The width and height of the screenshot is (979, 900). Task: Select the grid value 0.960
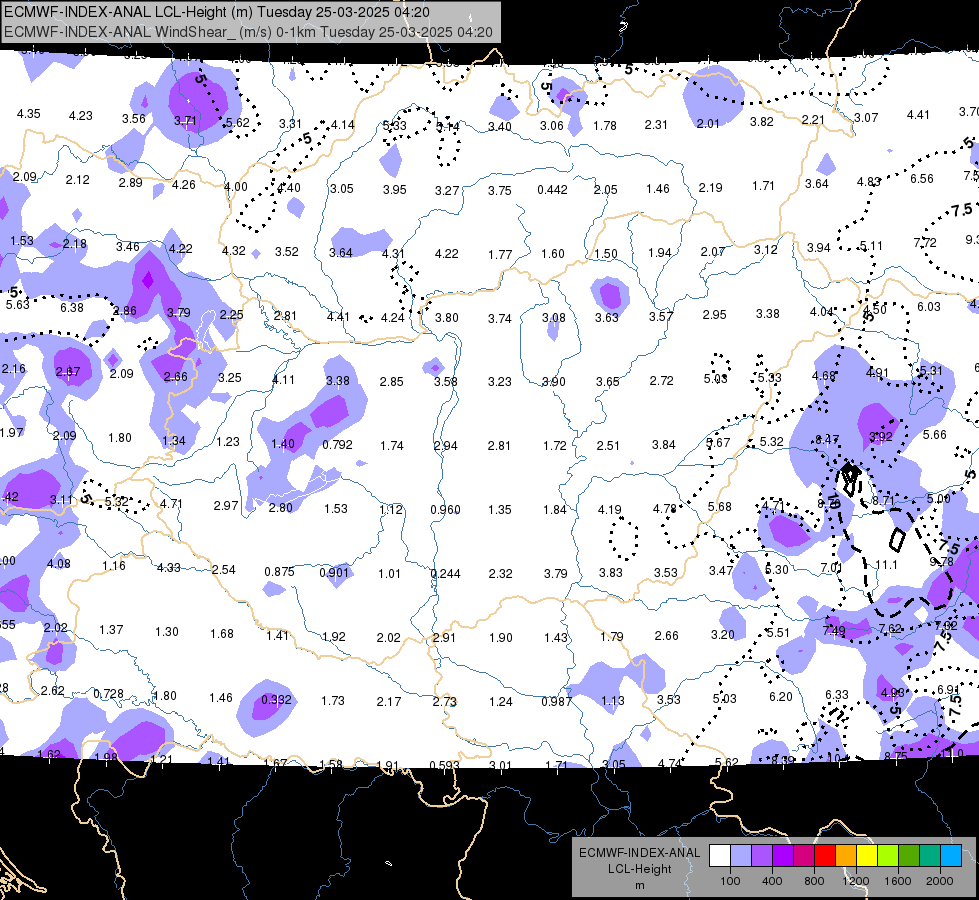445,510
